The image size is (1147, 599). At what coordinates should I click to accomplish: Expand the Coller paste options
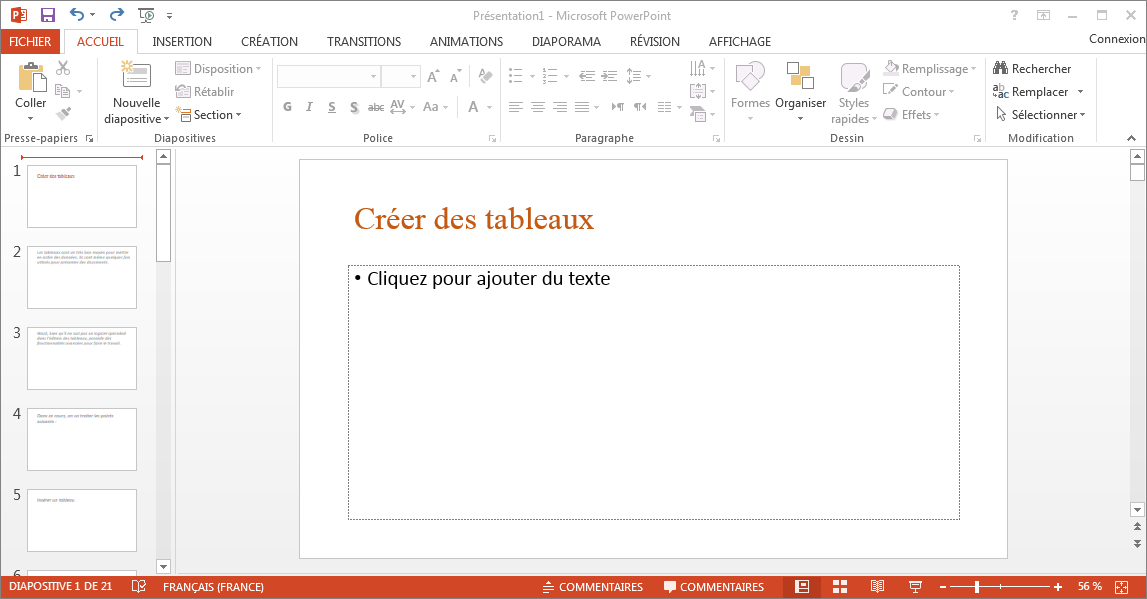(x=30, y=118)
